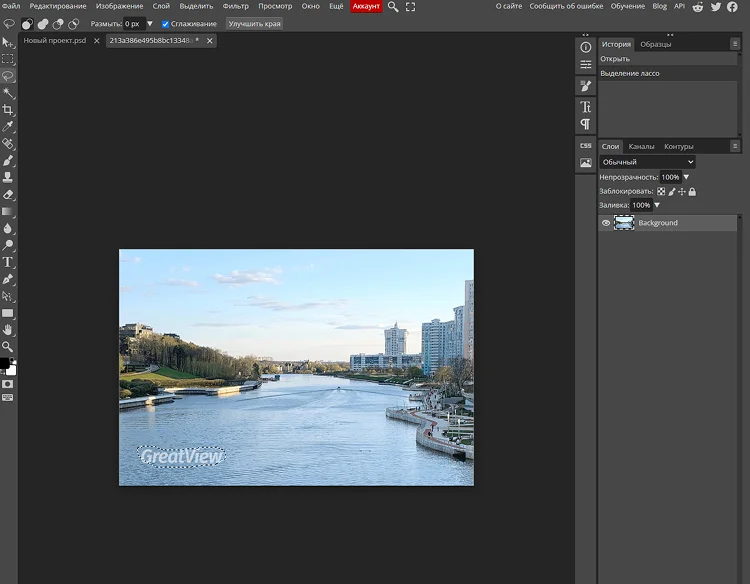Open the Размыть feather dropdown arrow
Viewport: 750px width, 584px height.
150,24
